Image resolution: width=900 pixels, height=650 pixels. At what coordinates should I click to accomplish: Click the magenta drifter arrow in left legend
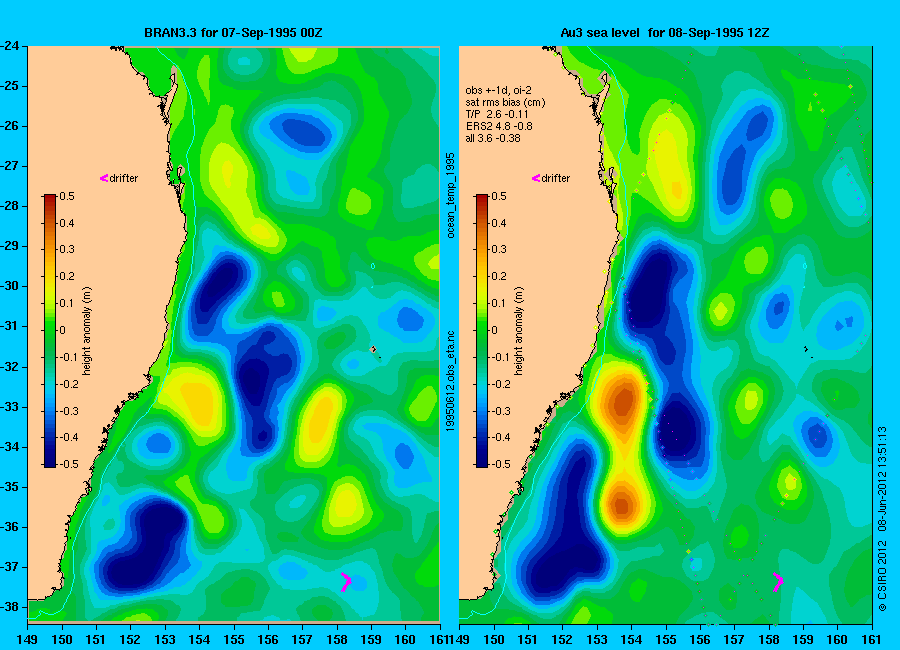coord(104,178)
